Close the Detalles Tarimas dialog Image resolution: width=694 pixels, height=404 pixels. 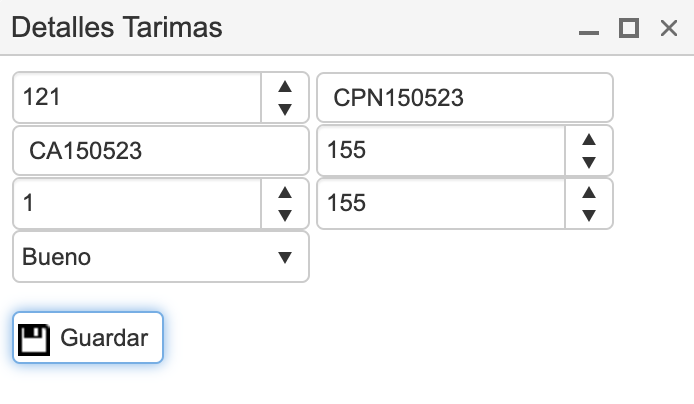(668, 28)
